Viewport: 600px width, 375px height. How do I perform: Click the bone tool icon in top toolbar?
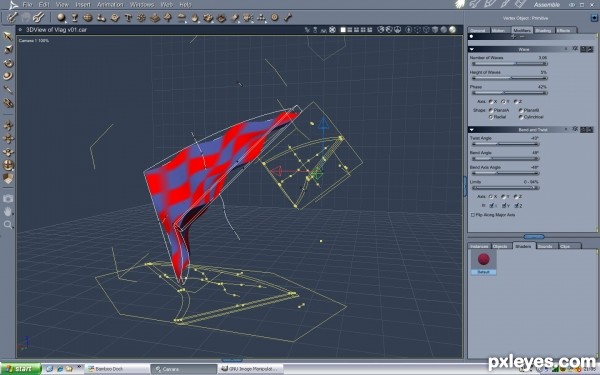click(x=288, y=18)
